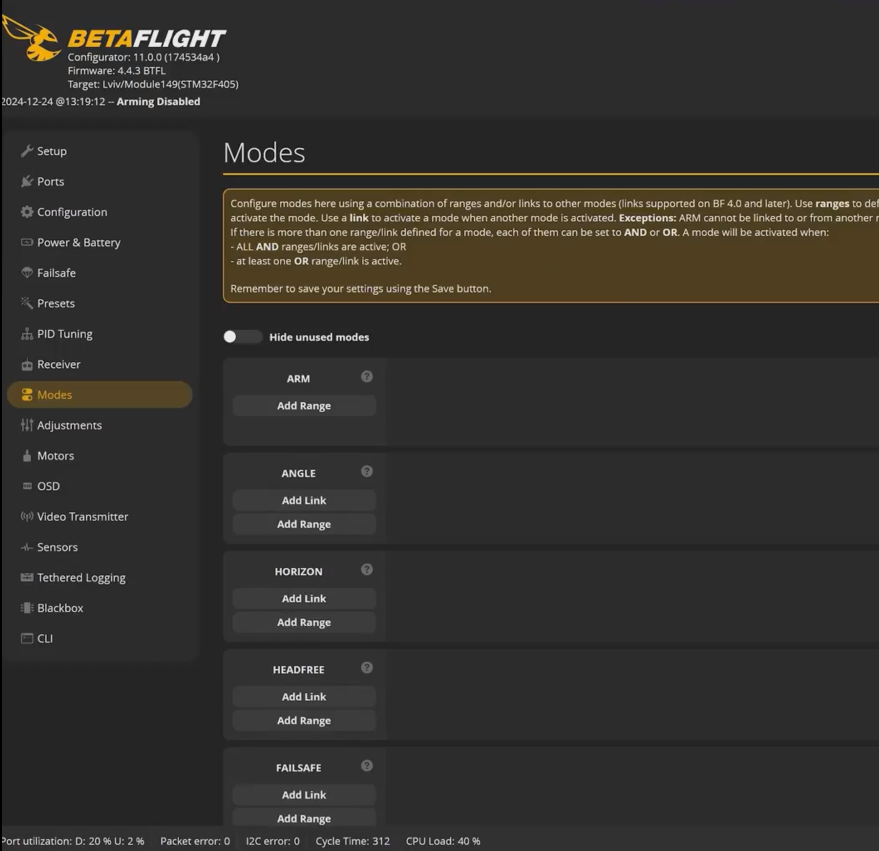
Task: Toggle the Hide unused modes switch
Action: click(x=242, y=337)
